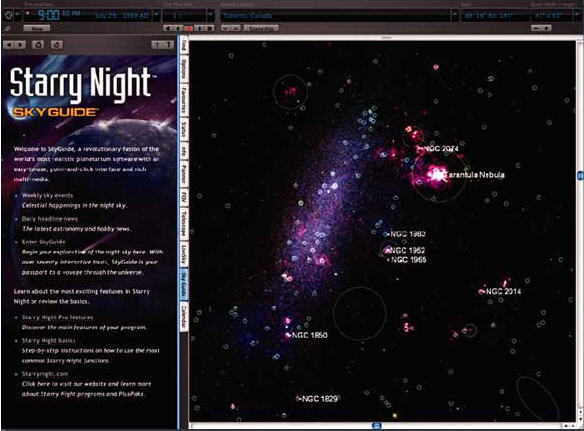
Task: Open Starry Night Pro features link
Action: pos(57,317)
